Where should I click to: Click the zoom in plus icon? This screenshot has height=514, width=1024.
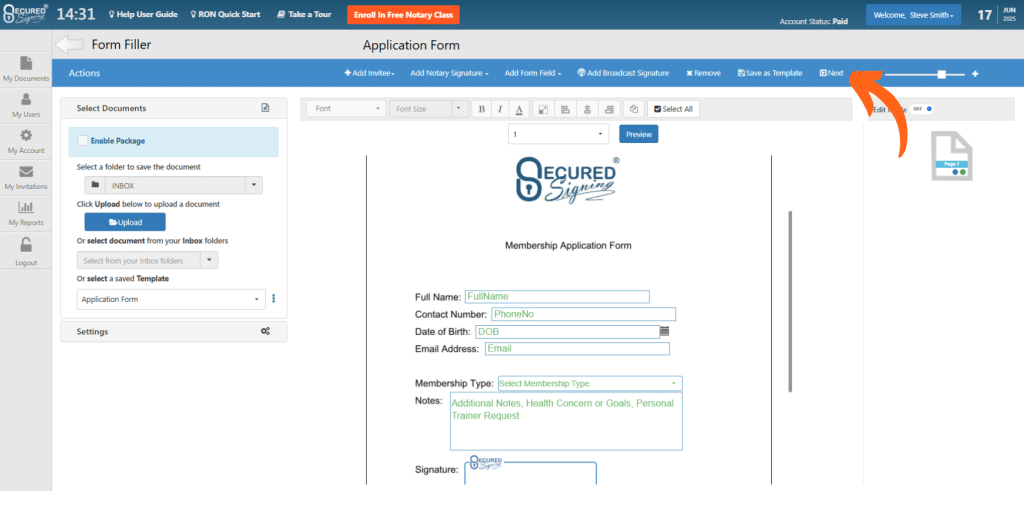975,74
